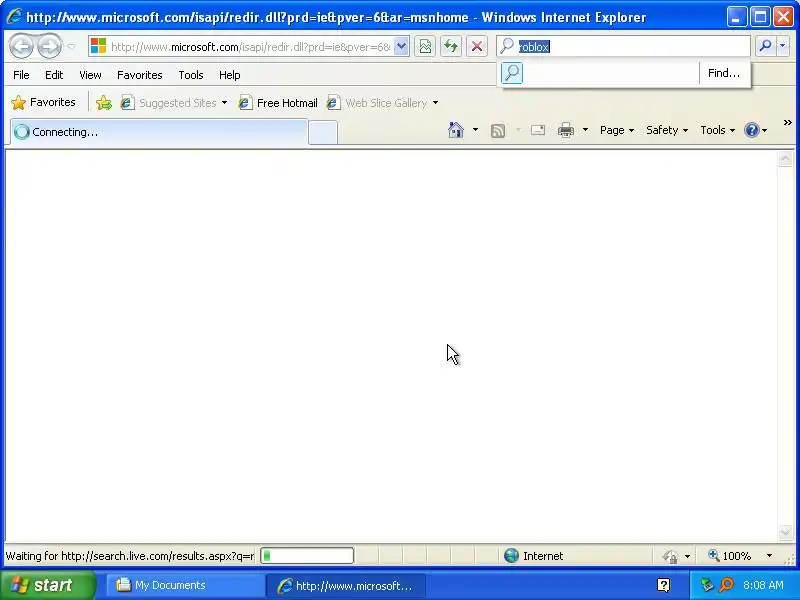The height and width of the screenshot is (600, 800).
Task: Toggle the Compatibility View icon
Action: tap(425, 46)
